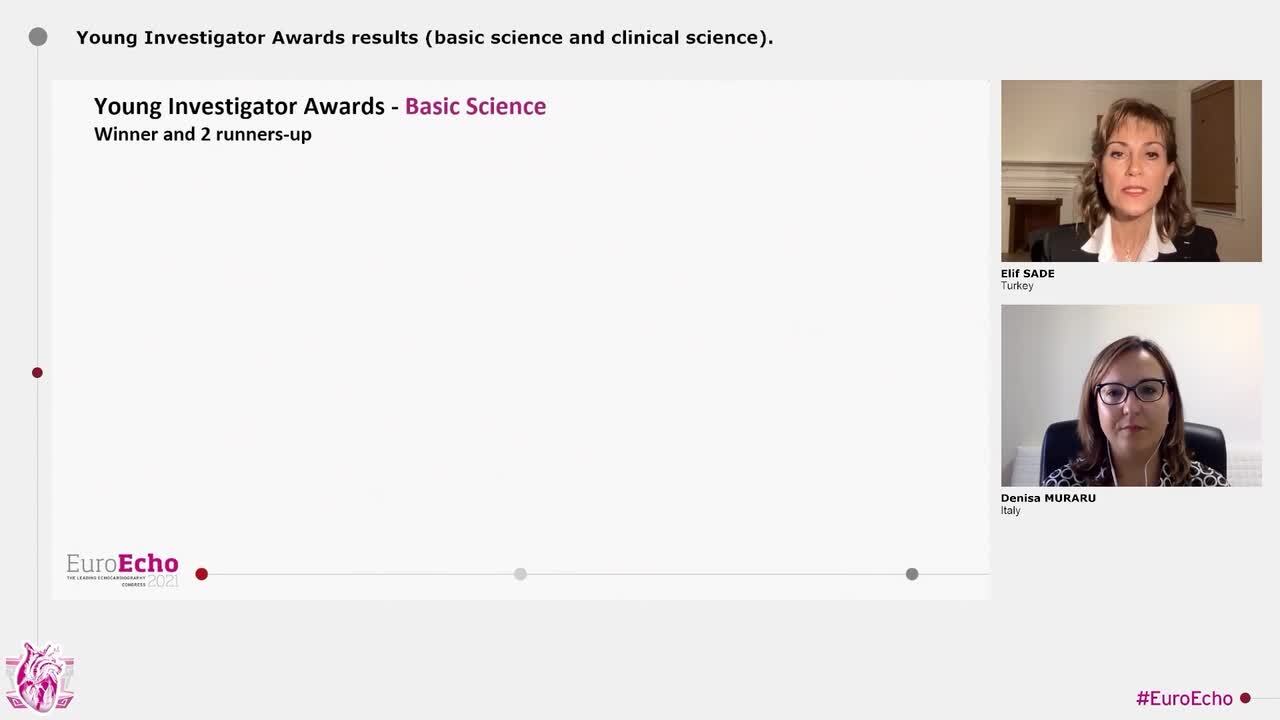Click the red marker on left vertical timeline
The height and width of the screenshot is (720, 1280).
pyautogui.click(x=37, y=373)
